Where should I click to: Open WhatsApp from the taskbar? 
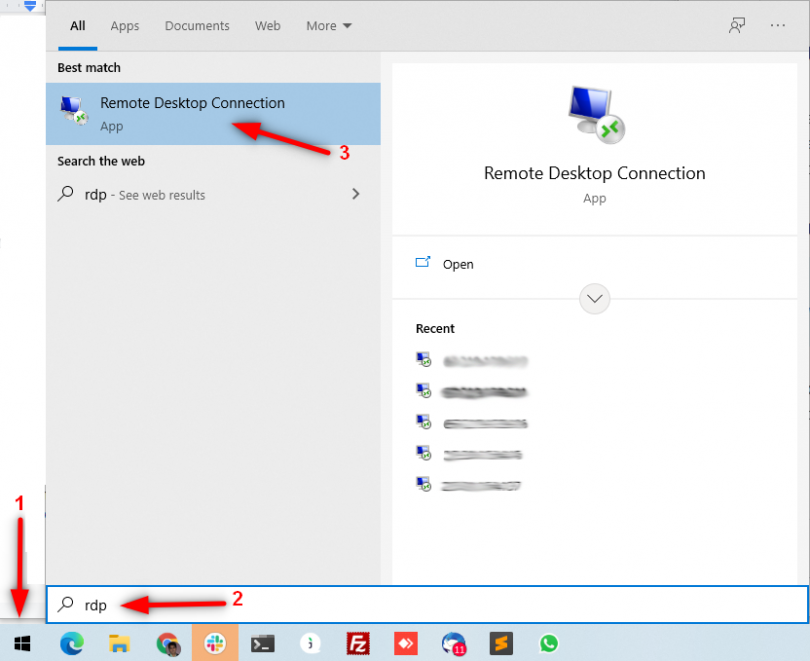coord(548,643)
